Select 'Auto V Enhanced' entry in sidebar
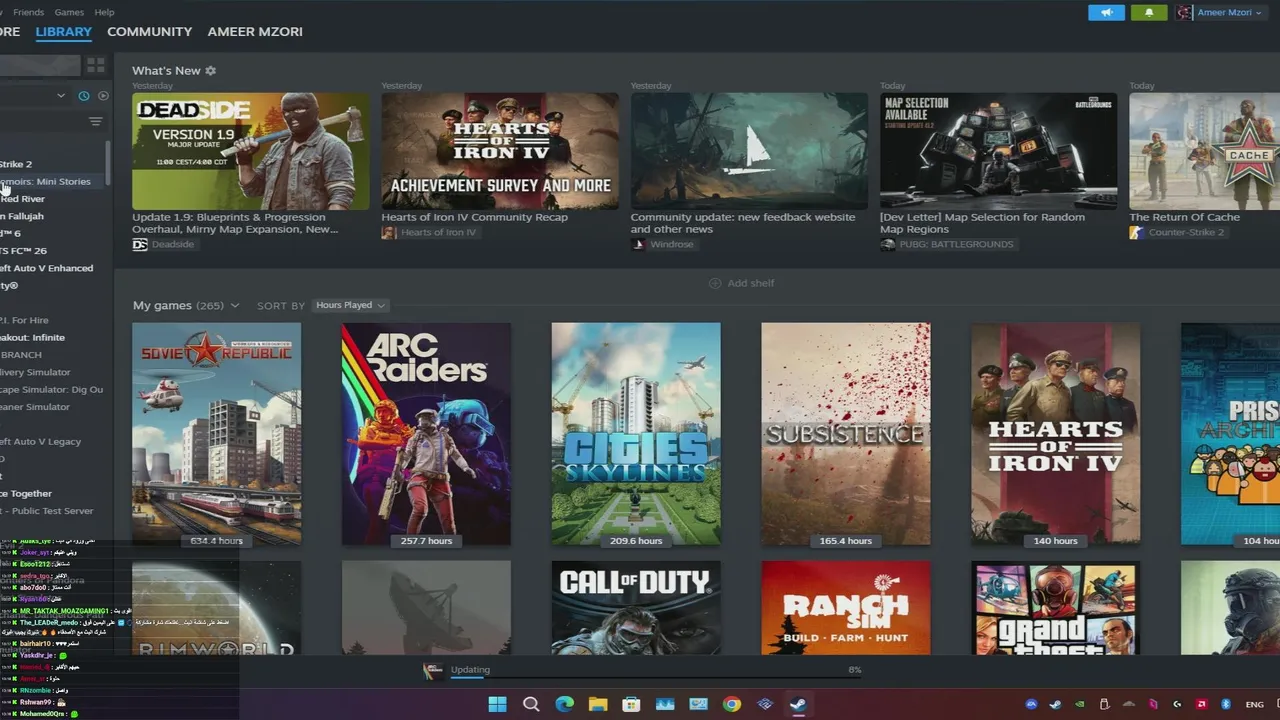 pos(53,268)
